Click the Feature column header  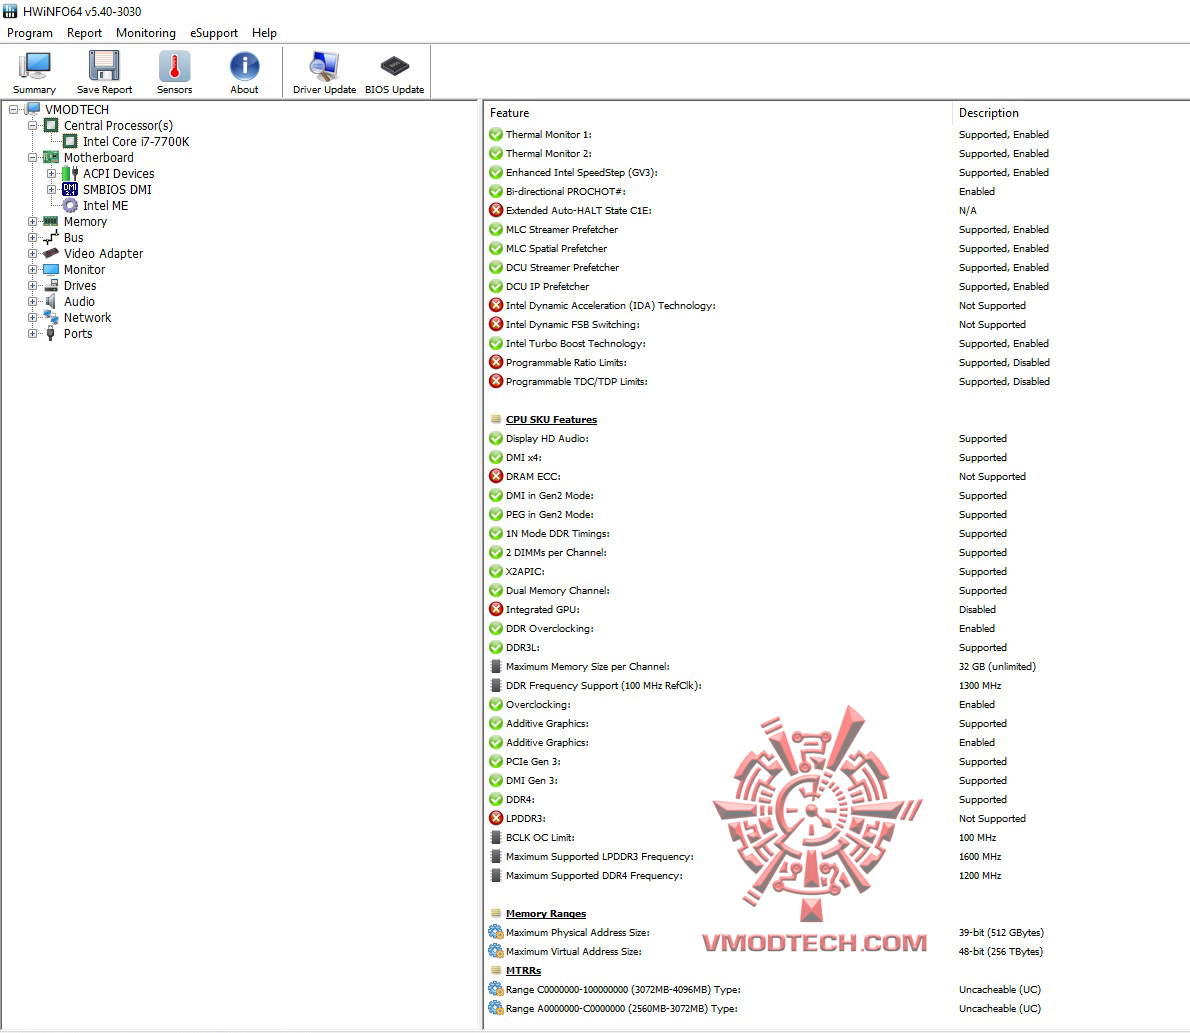pos(717,112)
